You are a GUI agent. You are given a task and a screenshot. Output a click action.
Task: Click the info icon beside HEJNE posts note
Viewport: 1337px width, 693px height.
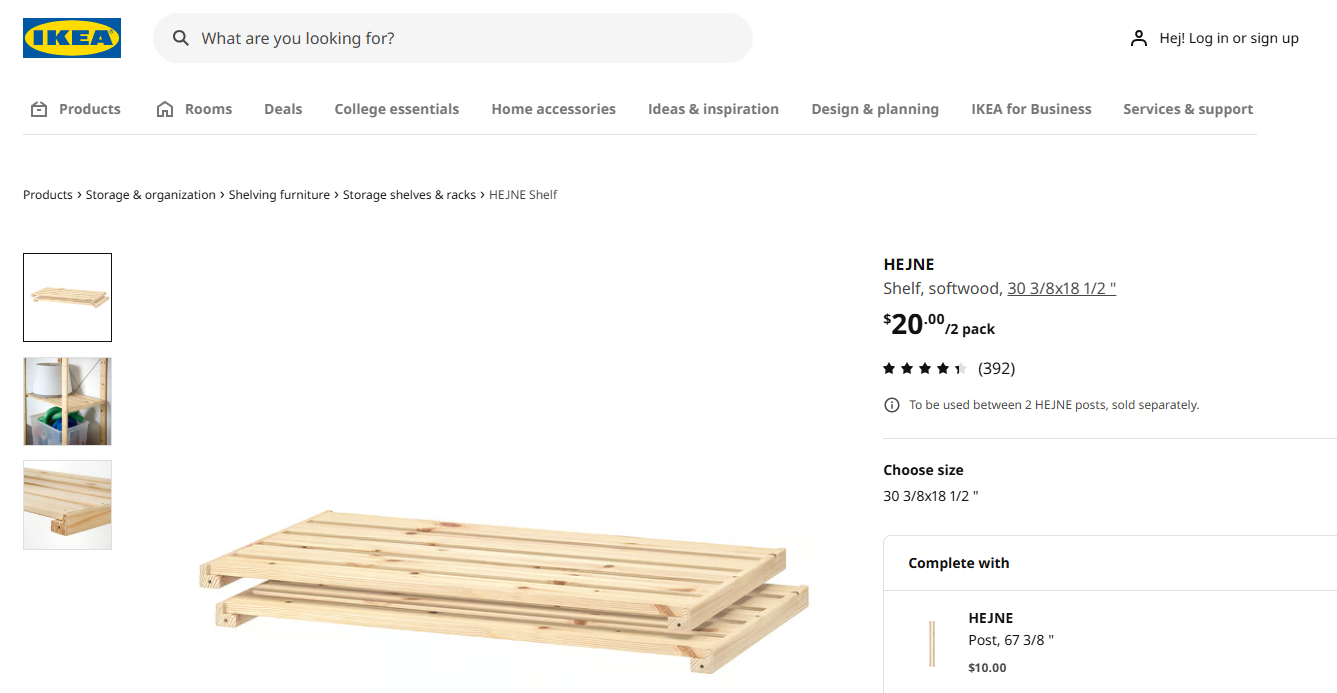point(891,405)
